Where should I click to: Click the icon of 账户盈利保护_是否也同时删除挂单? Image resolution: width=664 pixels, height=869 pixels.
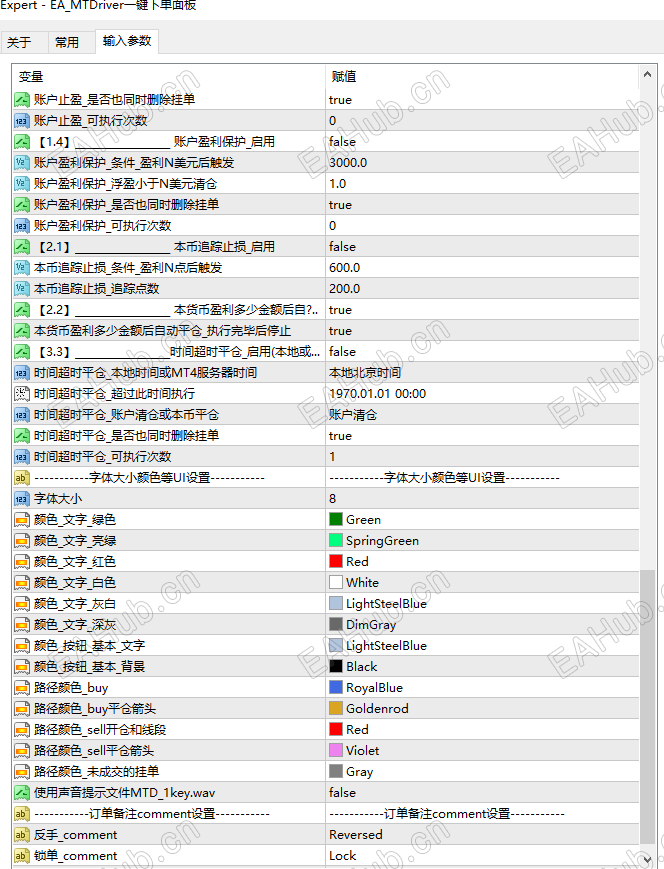[22, 205]
